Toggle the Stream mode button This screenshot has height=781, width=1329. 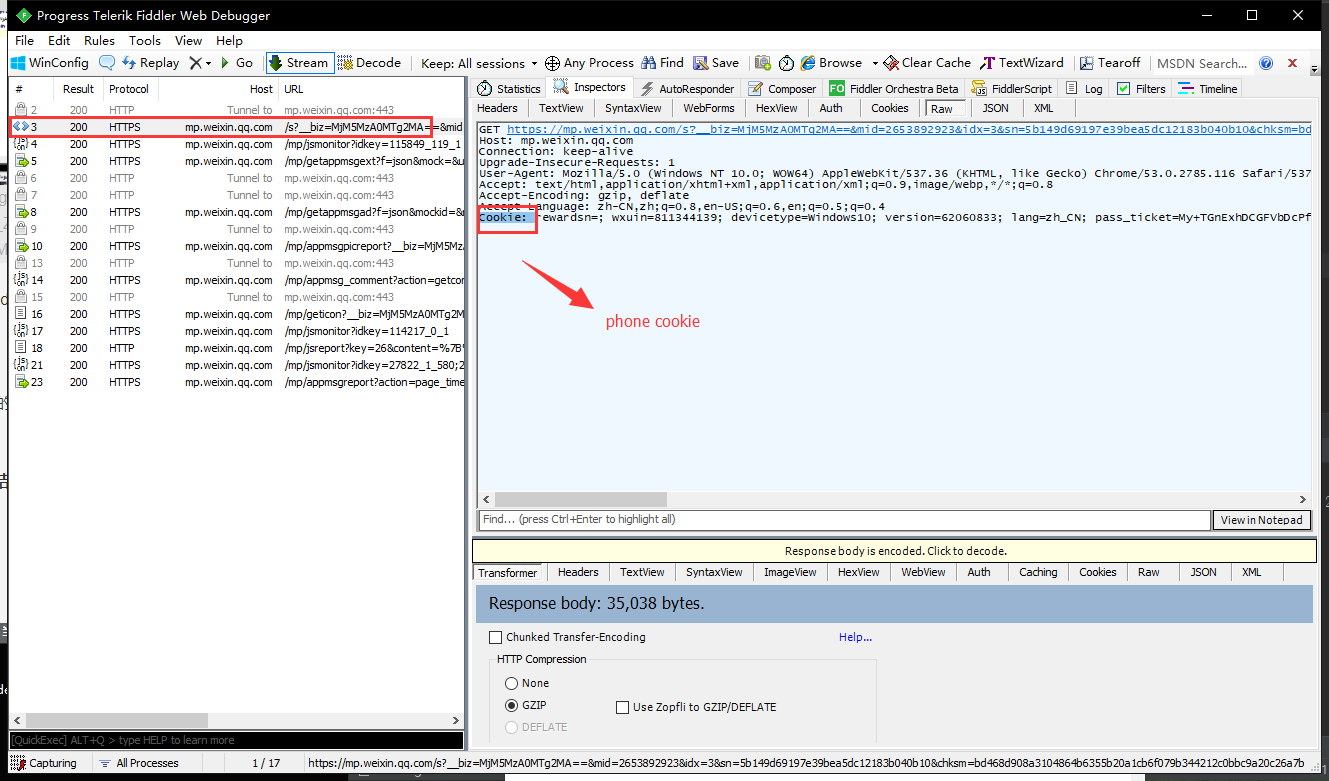(299, 63)
